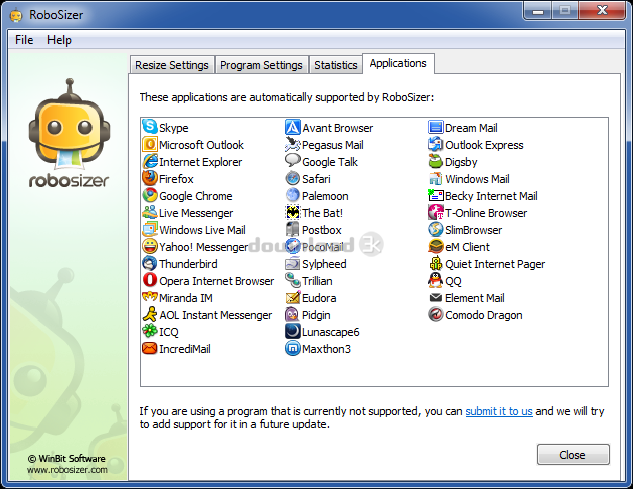This screenshot has height=489, width=633.
Task: Click the Pidgin icon
Action: point(293,314)
